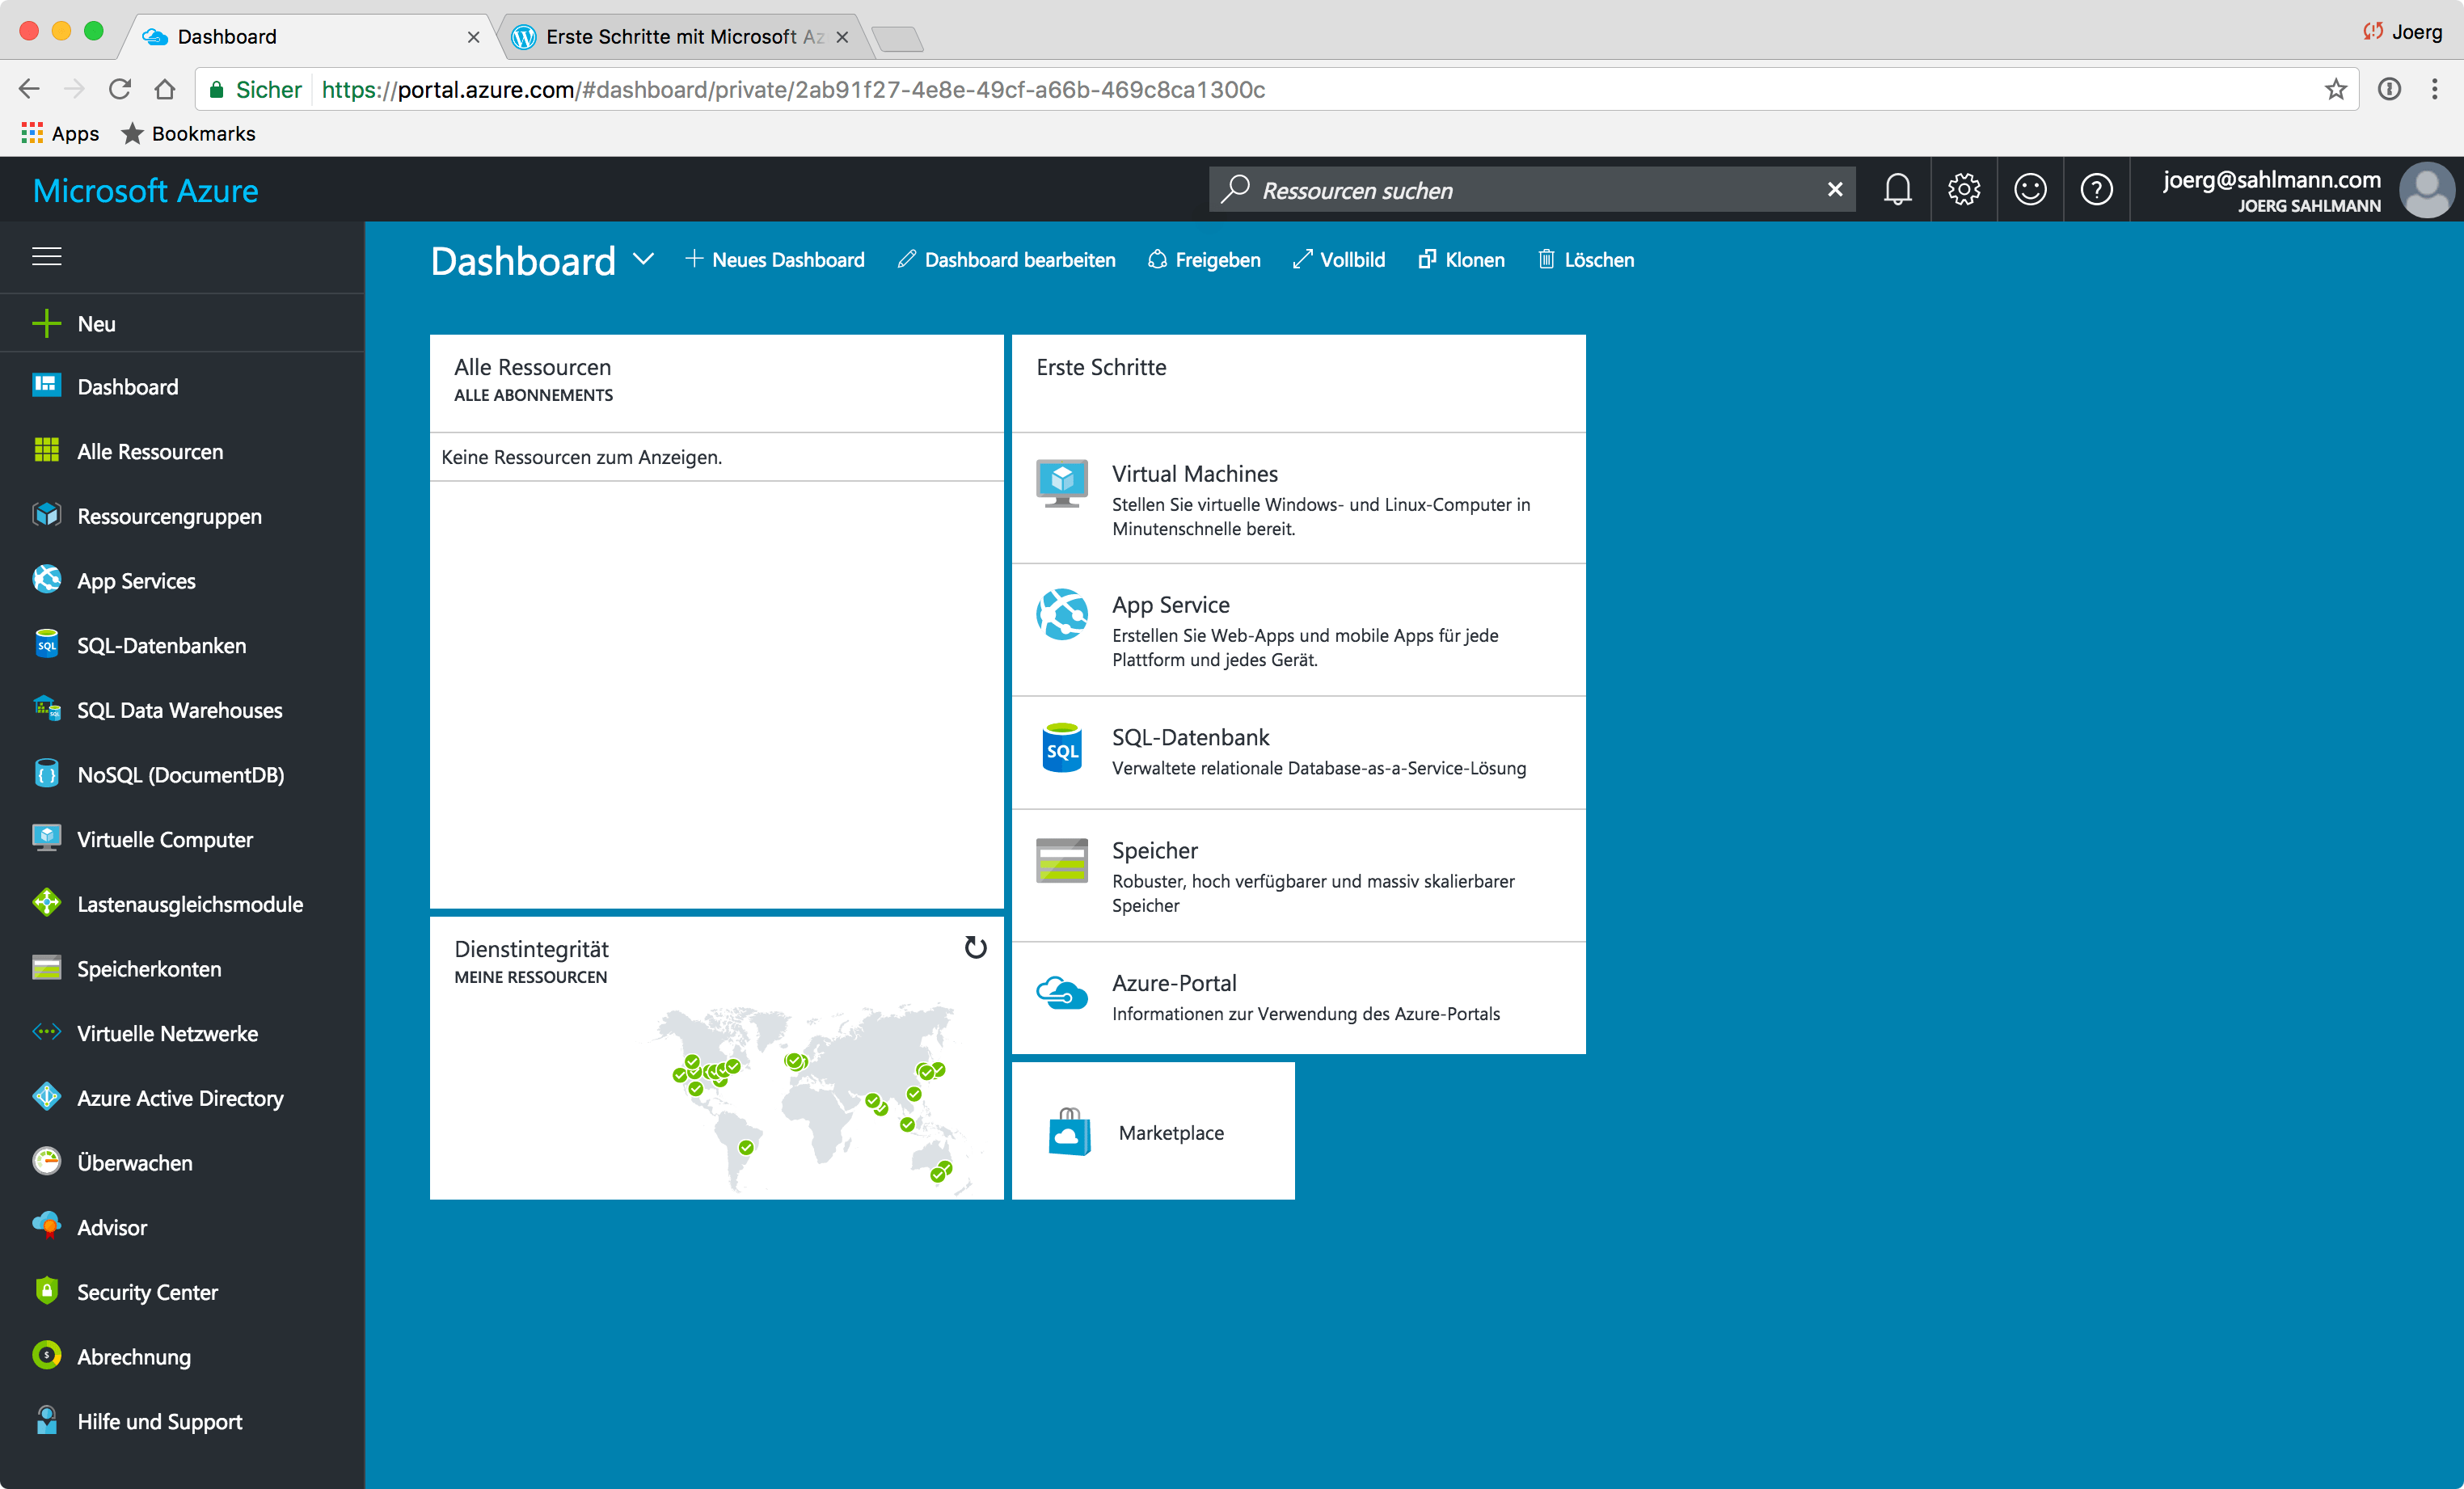Open Speicher in Erste Schritte

[1298, 875]
